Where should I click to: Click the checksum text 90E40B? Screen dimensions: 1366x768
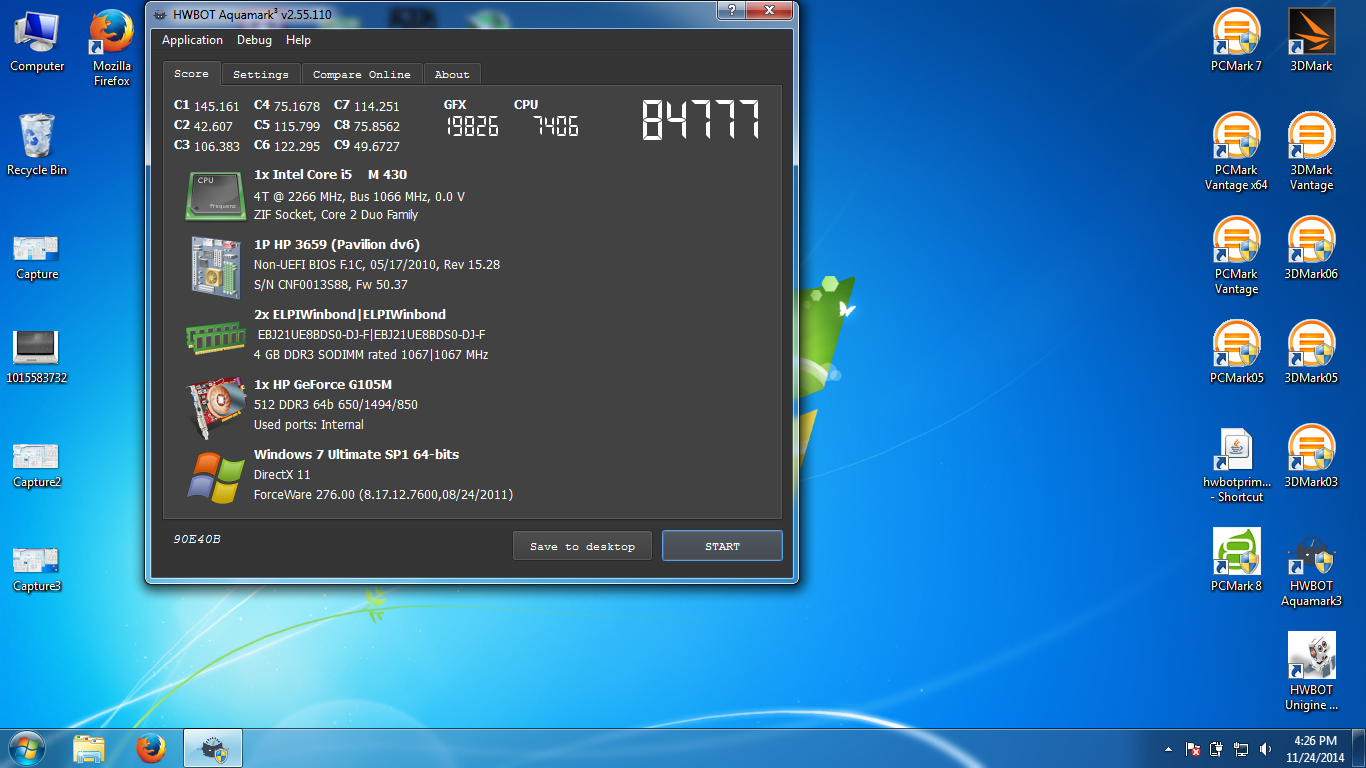[x=197, y=539]
